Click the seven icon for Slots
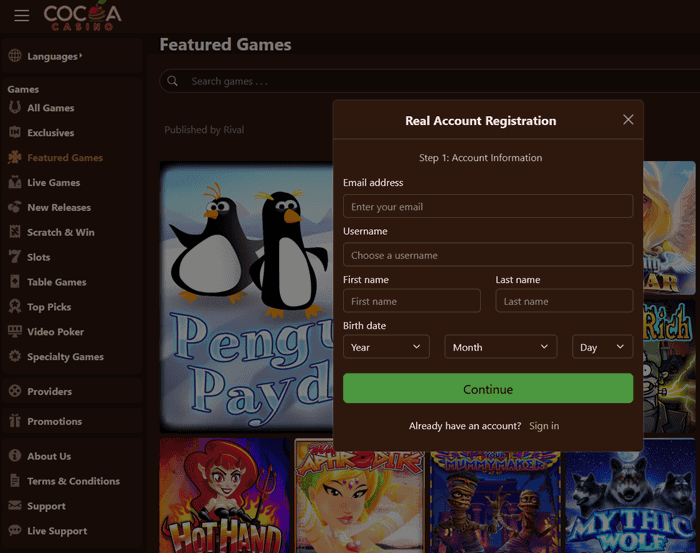Screen dimensions: 700x553 15,257
